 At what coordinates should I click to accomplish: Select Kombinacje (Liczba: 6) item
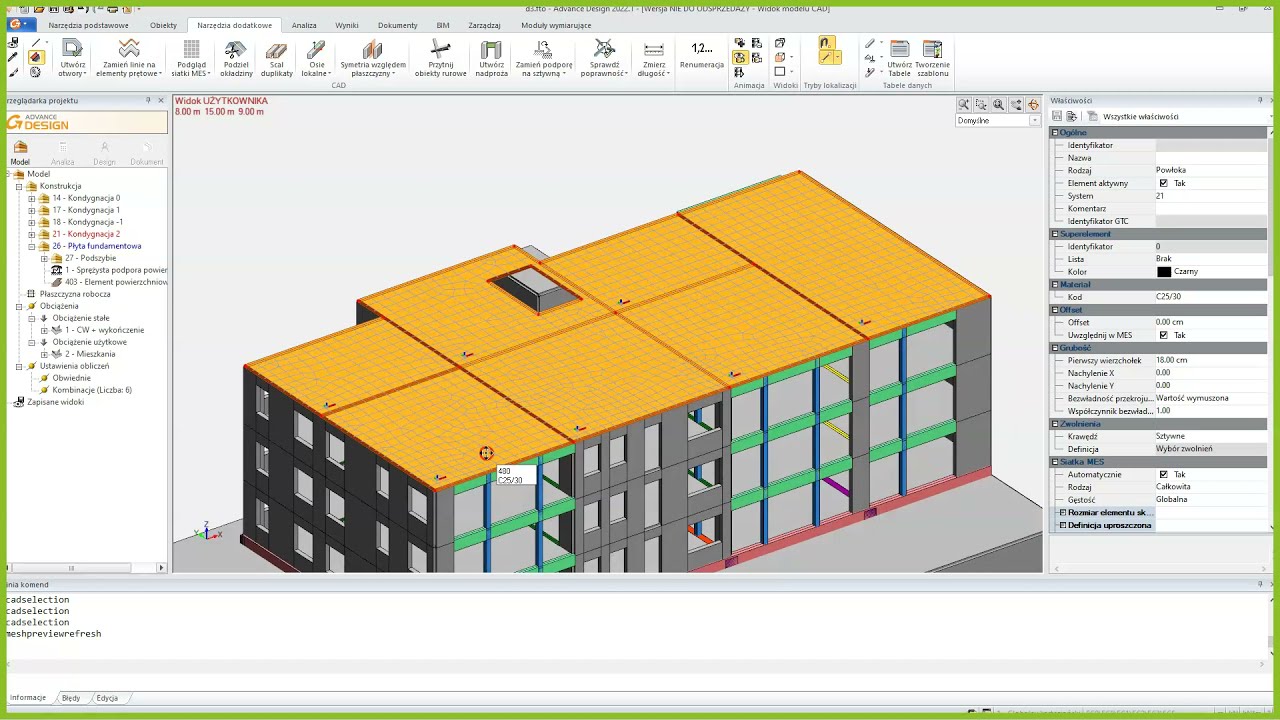coord(92,390)
